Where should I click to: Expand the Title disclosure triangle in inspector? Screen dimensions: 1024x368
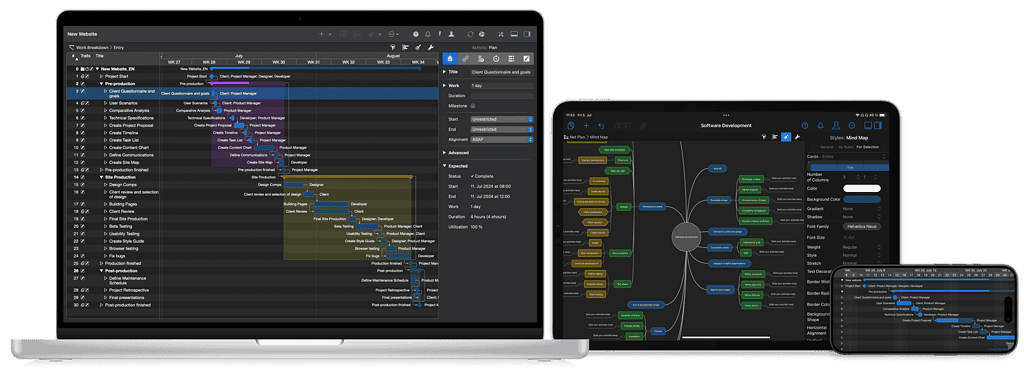pos(445,72)
